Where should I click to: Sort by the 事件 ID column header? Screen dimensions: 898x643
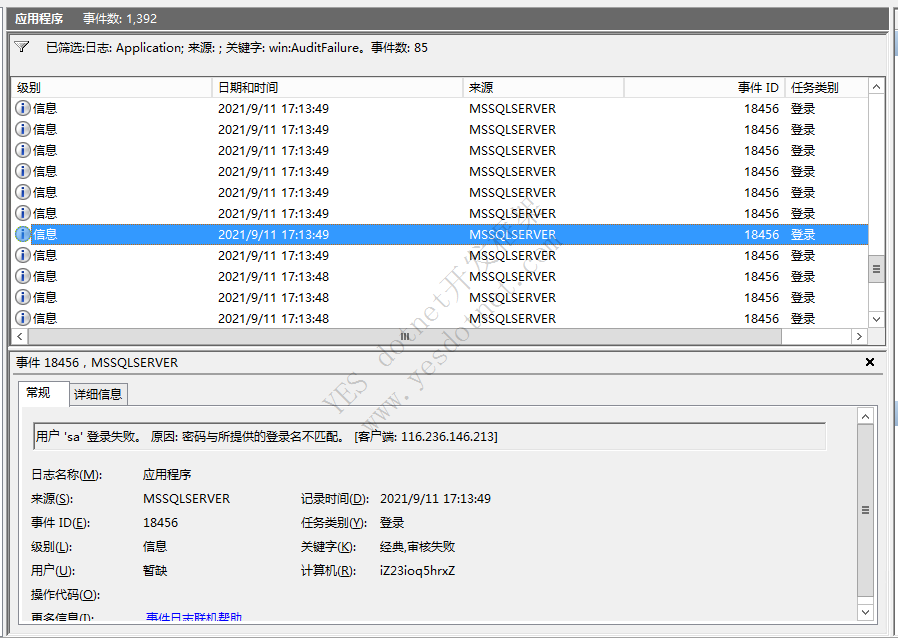[704, 88]
